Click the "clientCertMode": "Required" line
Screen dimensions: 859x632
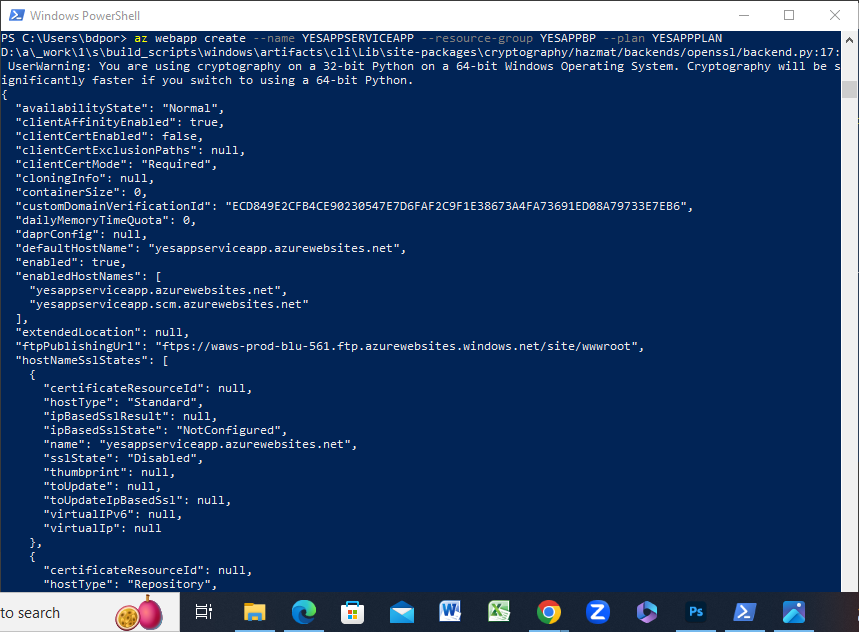[116, 164]
